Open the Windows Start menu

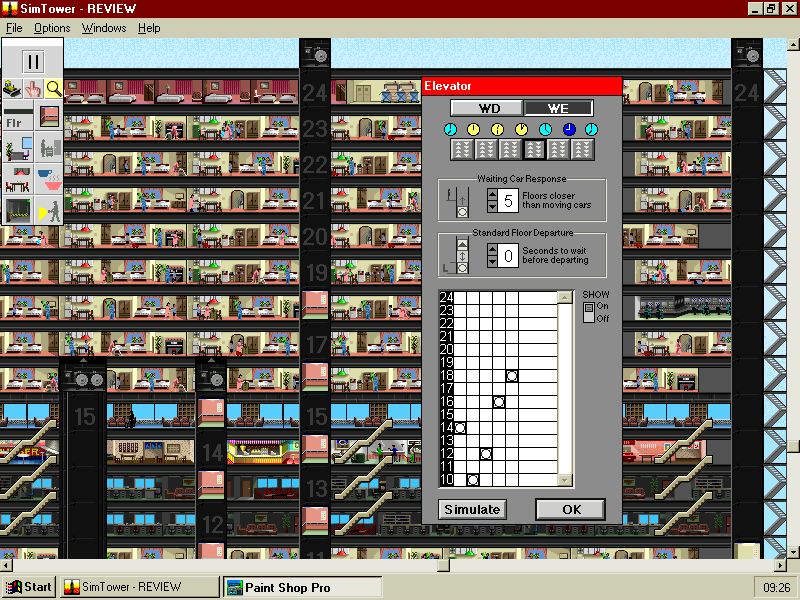29,587
